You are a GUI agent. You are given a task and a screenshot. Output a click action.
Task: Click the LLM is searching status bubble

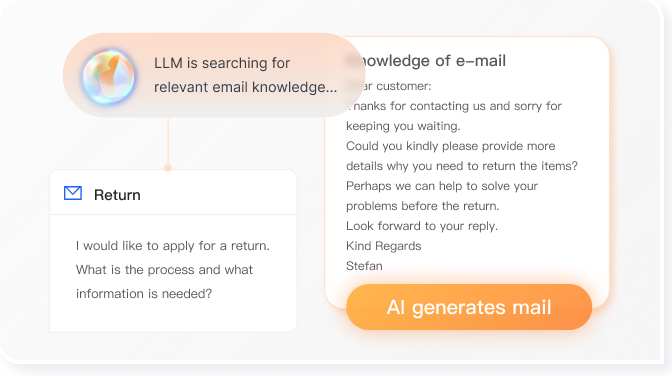pos(213,75)
